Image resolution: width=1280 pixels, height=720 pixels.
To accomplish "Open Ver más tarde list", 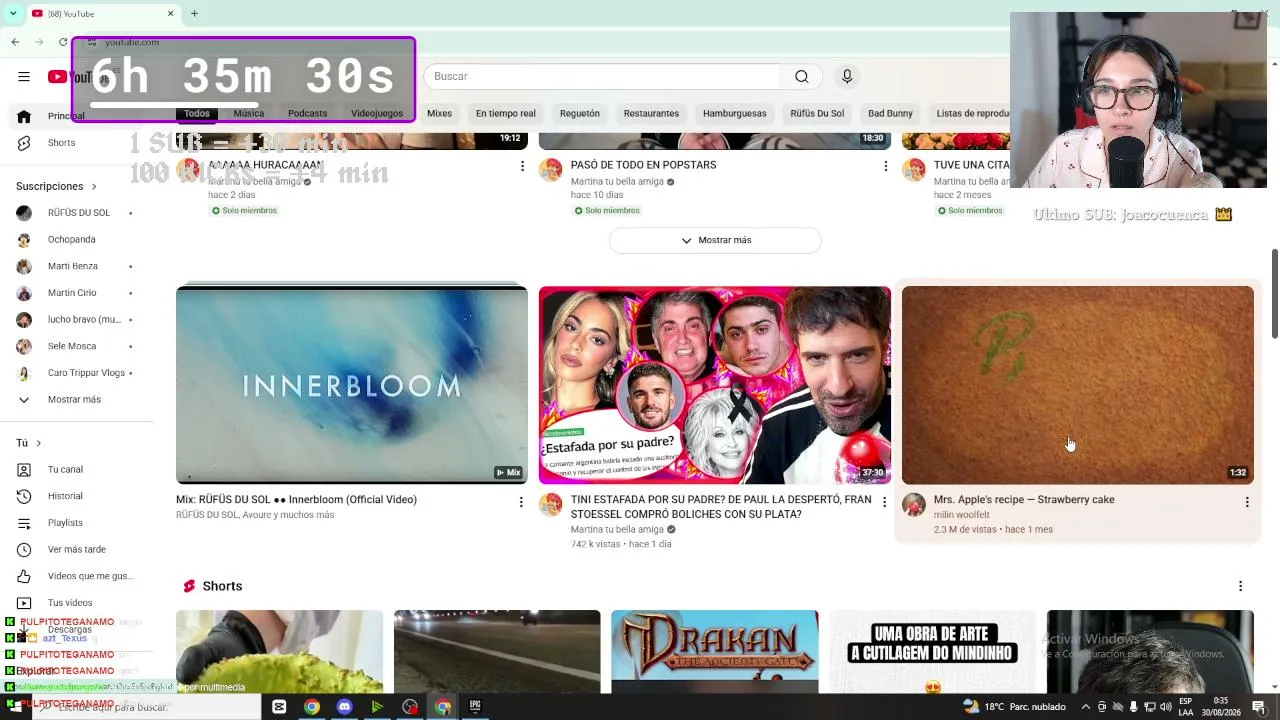I will (75, 549).
